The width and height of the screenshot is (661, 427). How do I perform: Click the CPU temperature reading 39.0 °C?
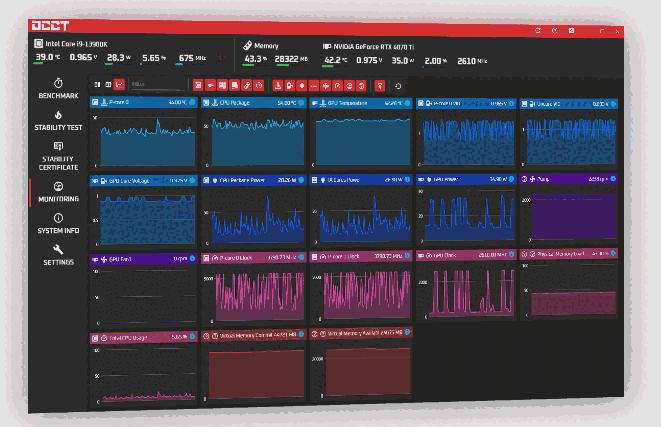coord(47,57)
